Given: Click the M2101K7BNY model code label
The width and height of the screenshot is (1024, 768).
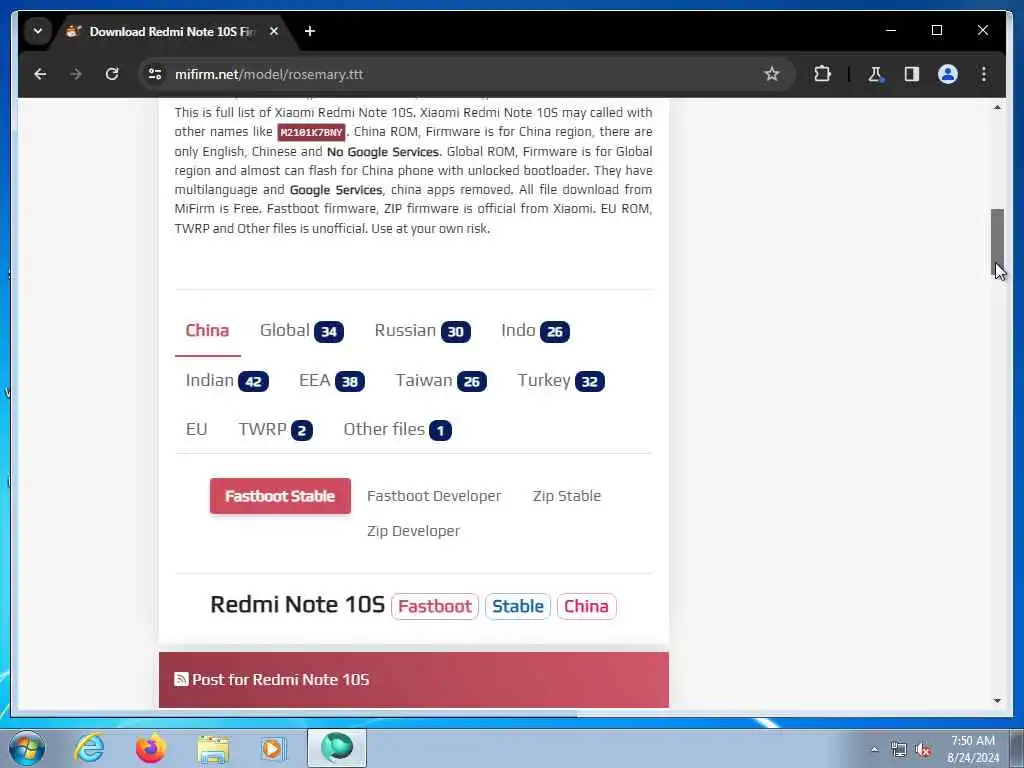Looking at the screenshot, I should [x=311, y=132].
